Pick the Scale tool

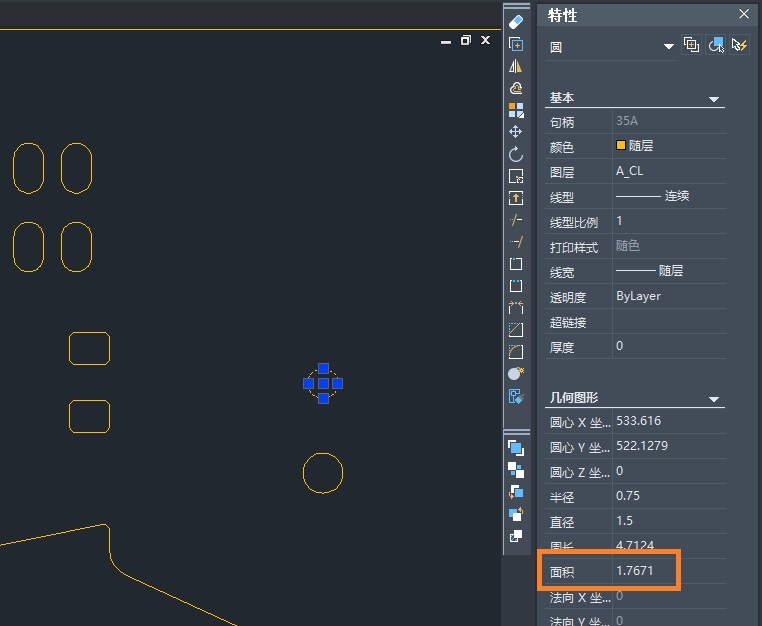click(x=516, y=176)
